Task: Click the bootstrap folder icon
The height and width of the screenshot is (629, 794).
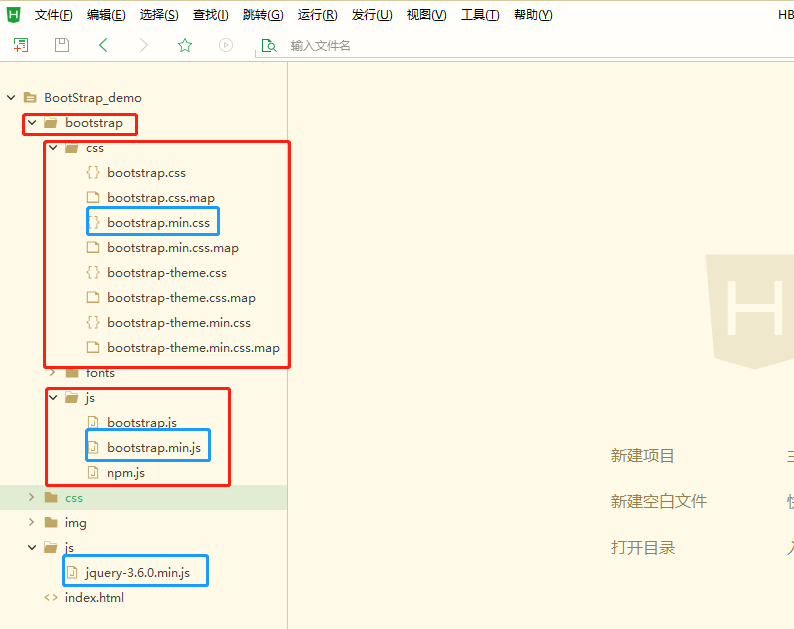Action: [51, 123]
